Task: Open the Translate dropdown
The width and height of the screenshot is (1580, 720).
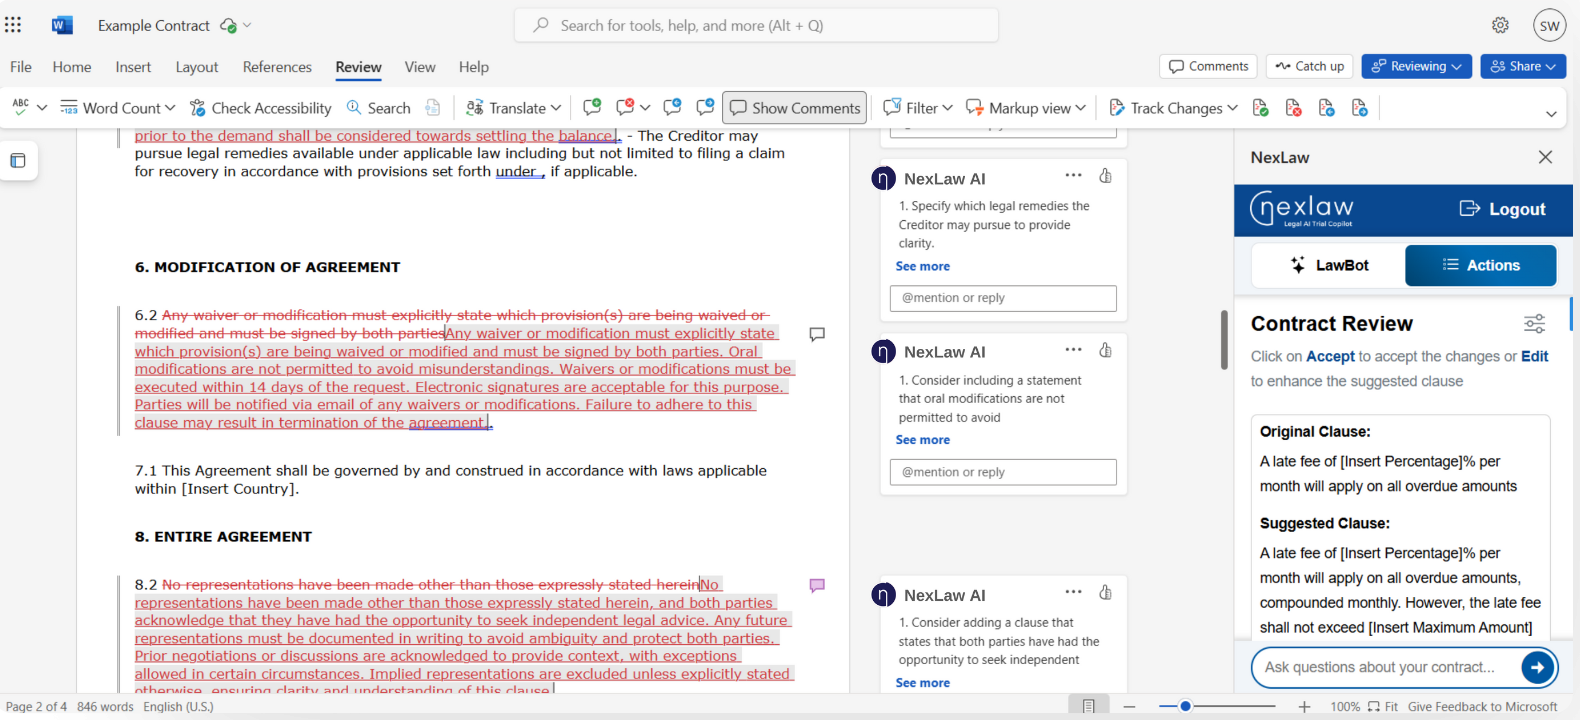Action: [513, 108]
